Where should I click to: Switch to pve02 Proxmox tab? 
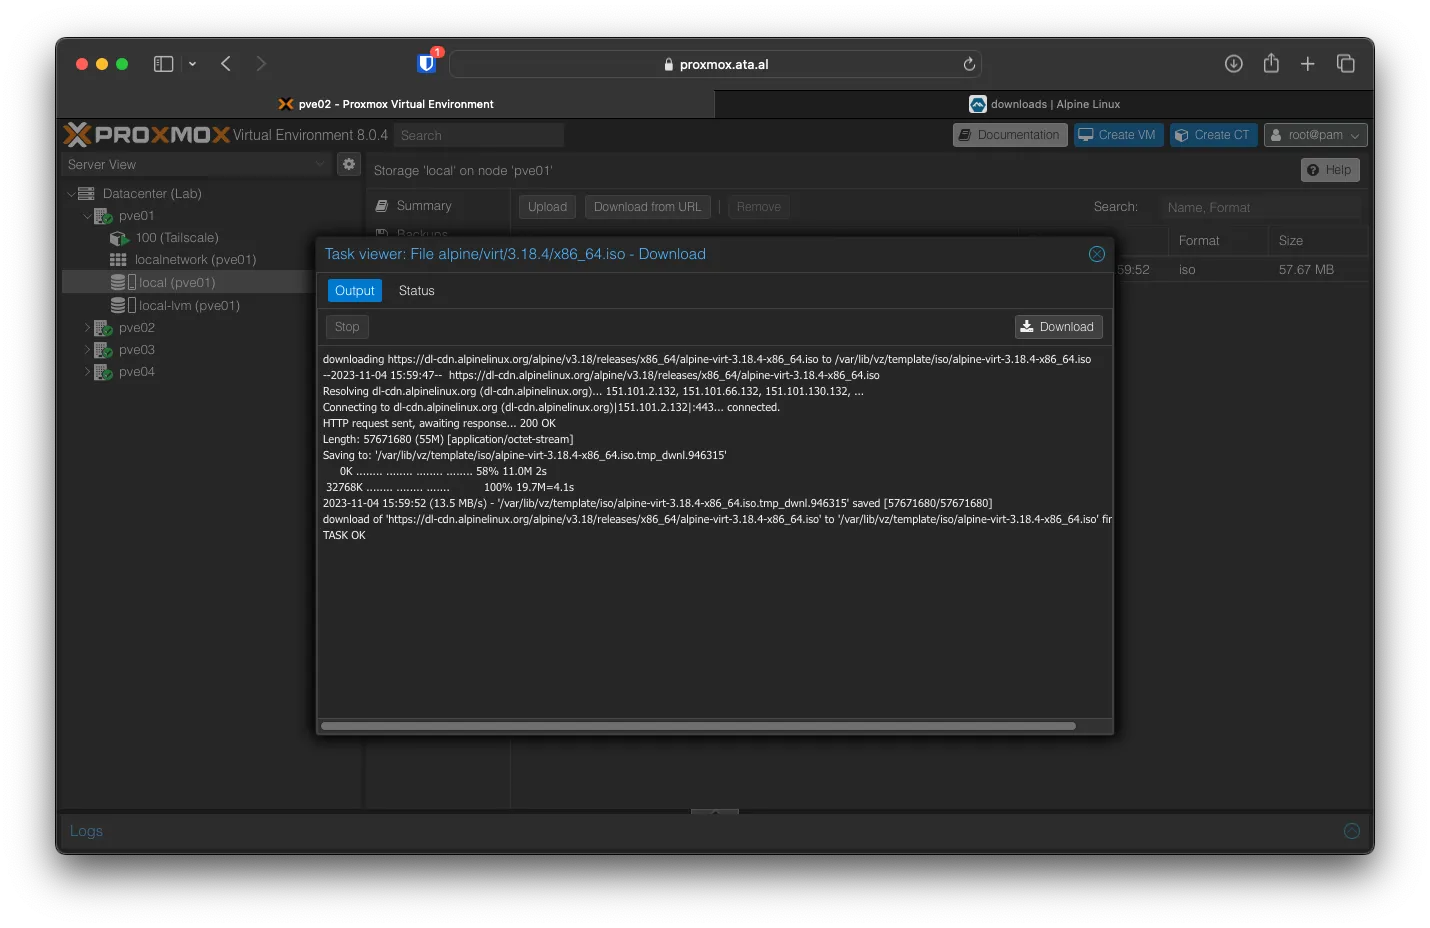(x=386, y=104)
